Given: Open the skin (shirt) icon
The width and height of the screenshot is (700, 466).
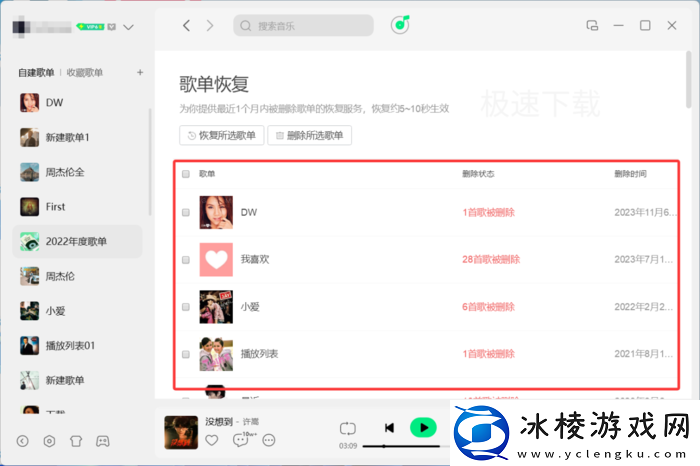Looking at the screenshot, I should [76, 441].
